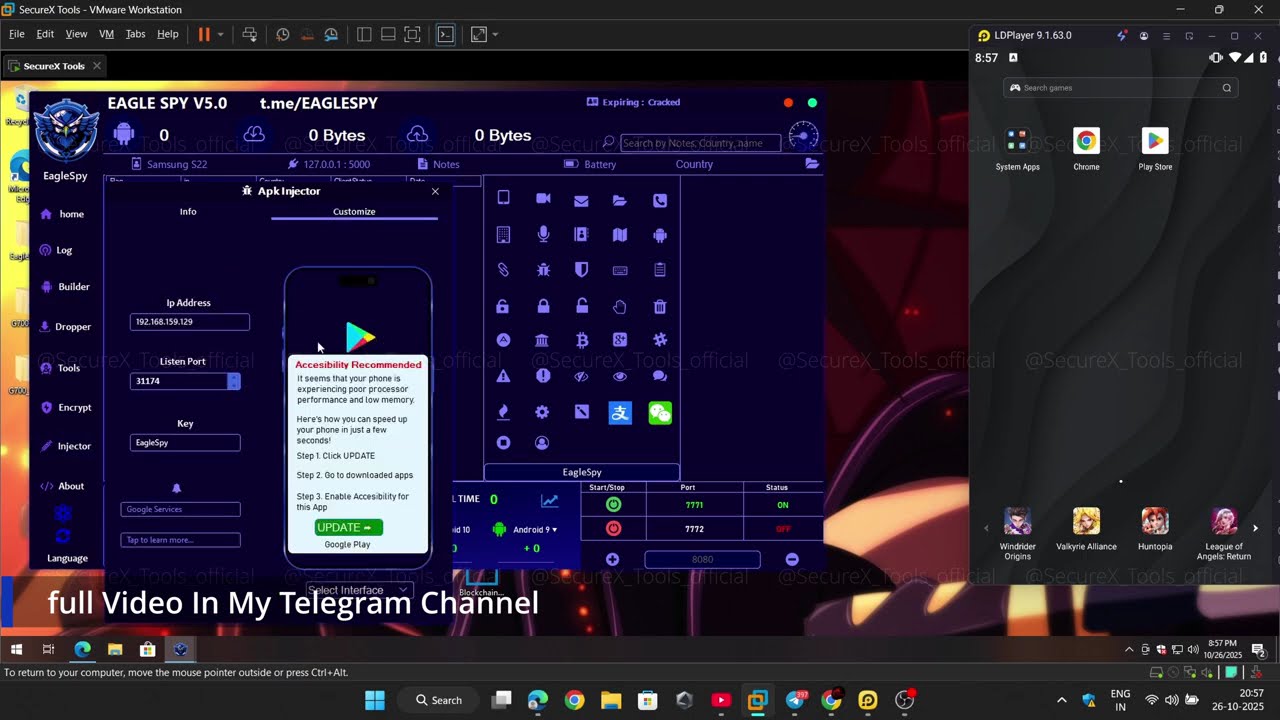
Task: Click the keyboard icon in the grid
Action: (x=620, y=270)
